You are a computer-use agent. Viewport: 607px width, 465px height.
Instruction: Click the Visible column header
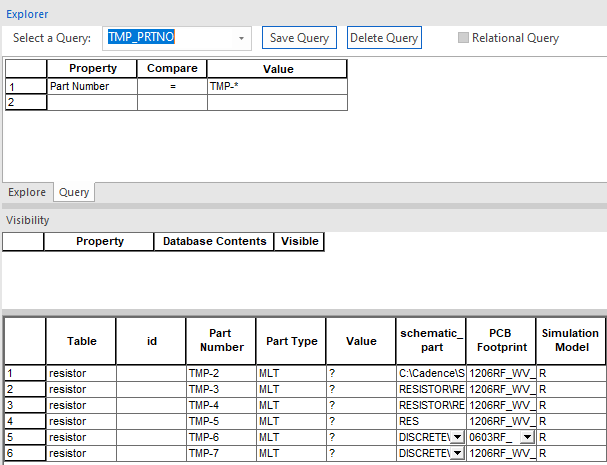pos(299,241)
